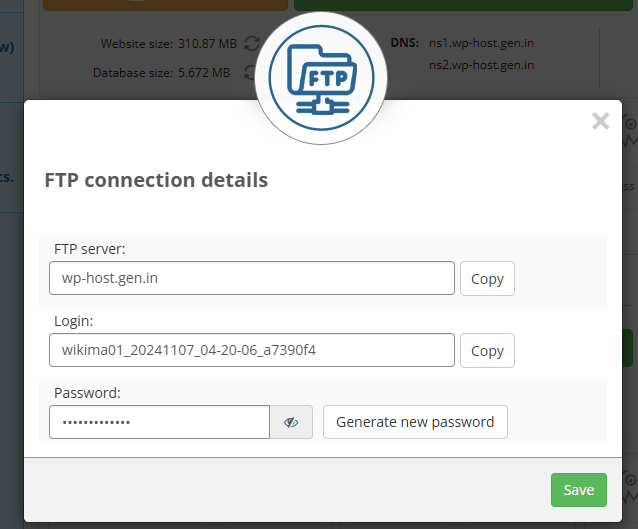
Task: Copy the FTP server address
Action: tap(487, 278)
